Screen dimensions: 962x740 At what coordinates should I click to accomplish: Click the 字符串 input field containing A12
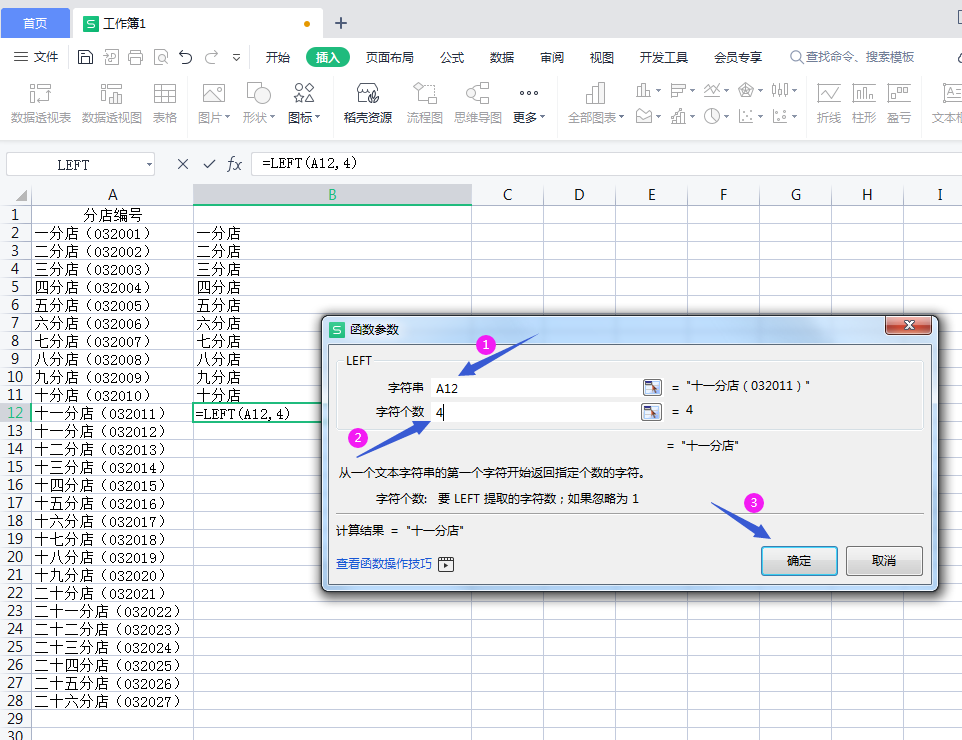pos(536,388)
